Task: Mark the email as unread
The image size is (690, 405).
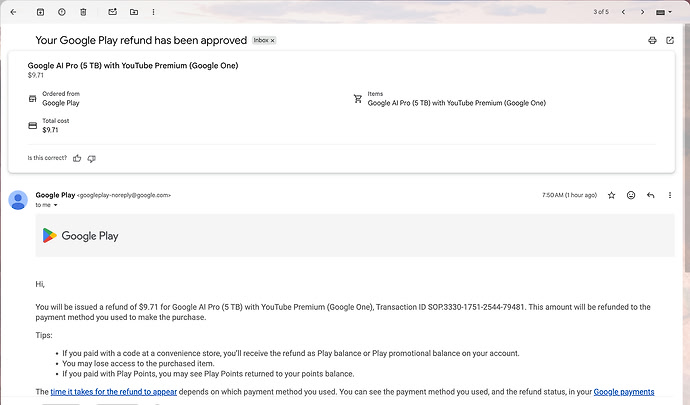Action: 113,12
